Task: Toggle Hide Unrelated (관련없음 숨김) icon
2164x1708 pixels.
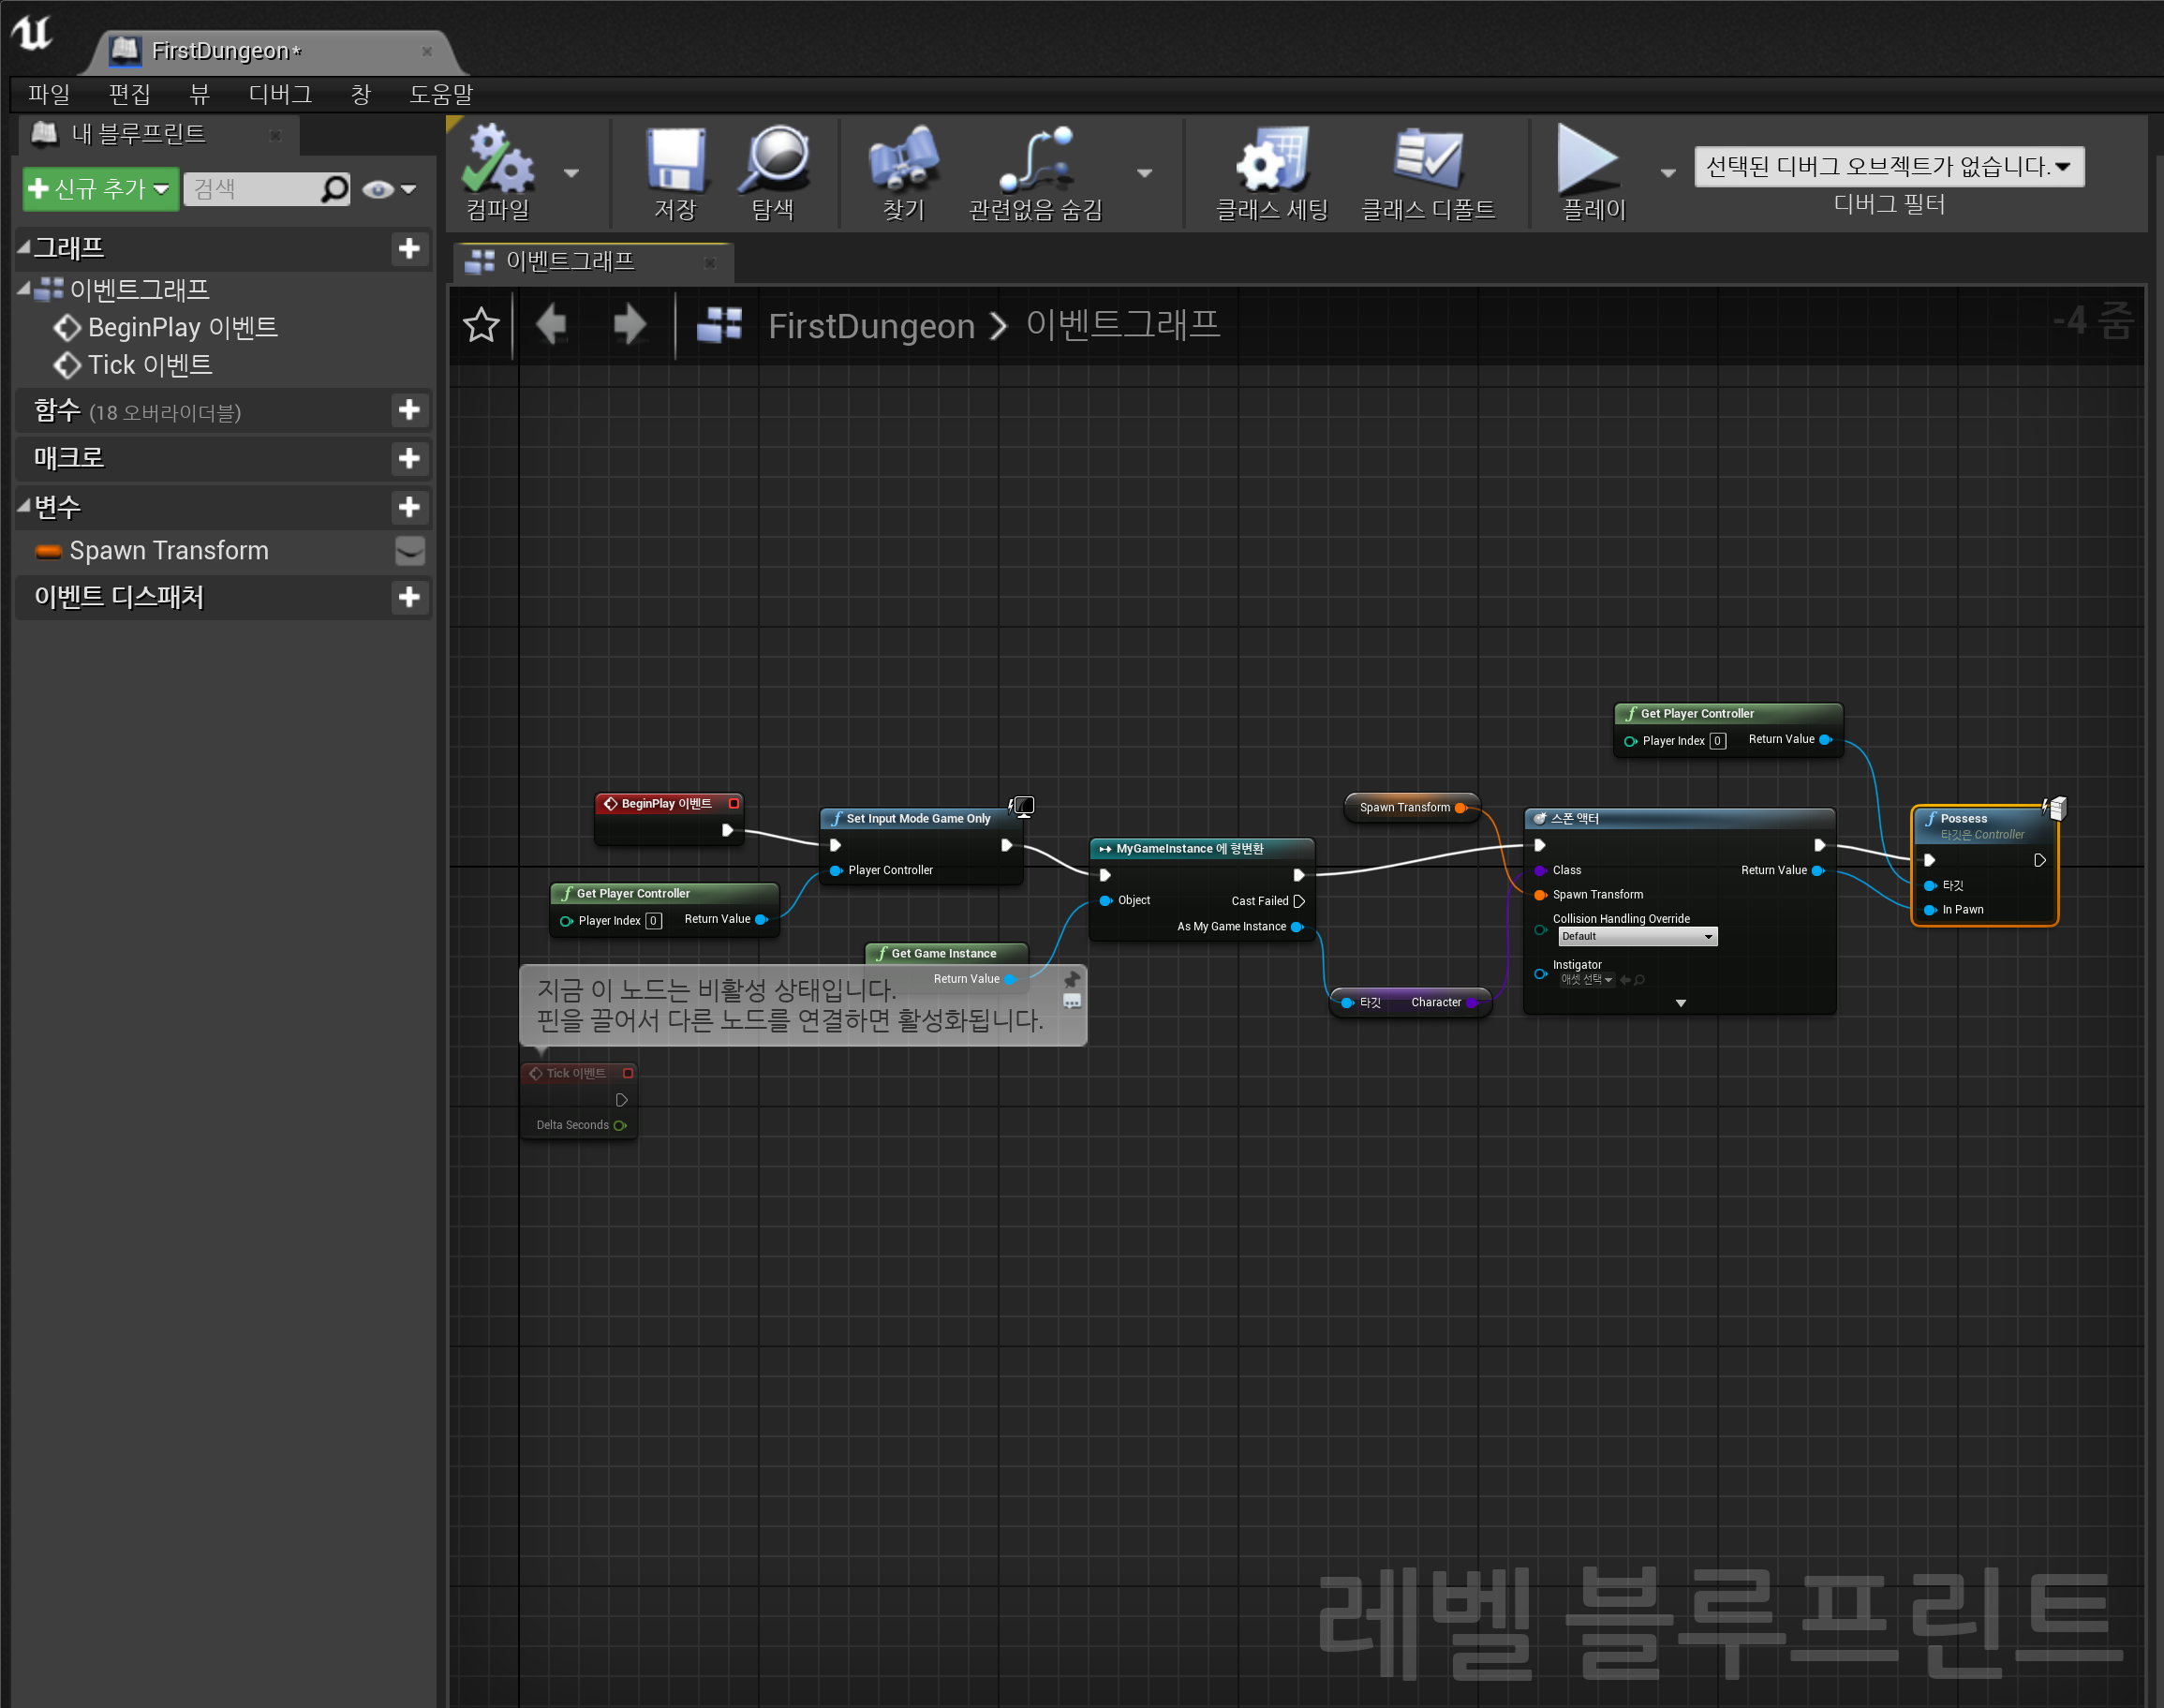Action: [1036, 159]
